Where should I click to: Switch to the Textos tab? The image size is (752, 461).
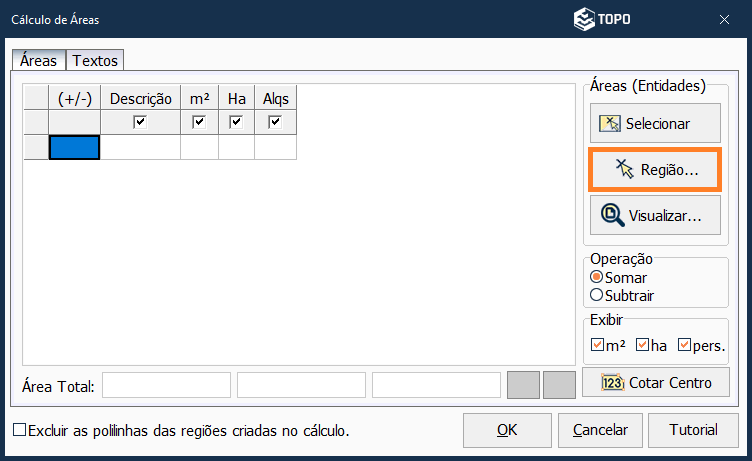click(x=95, y=61)
